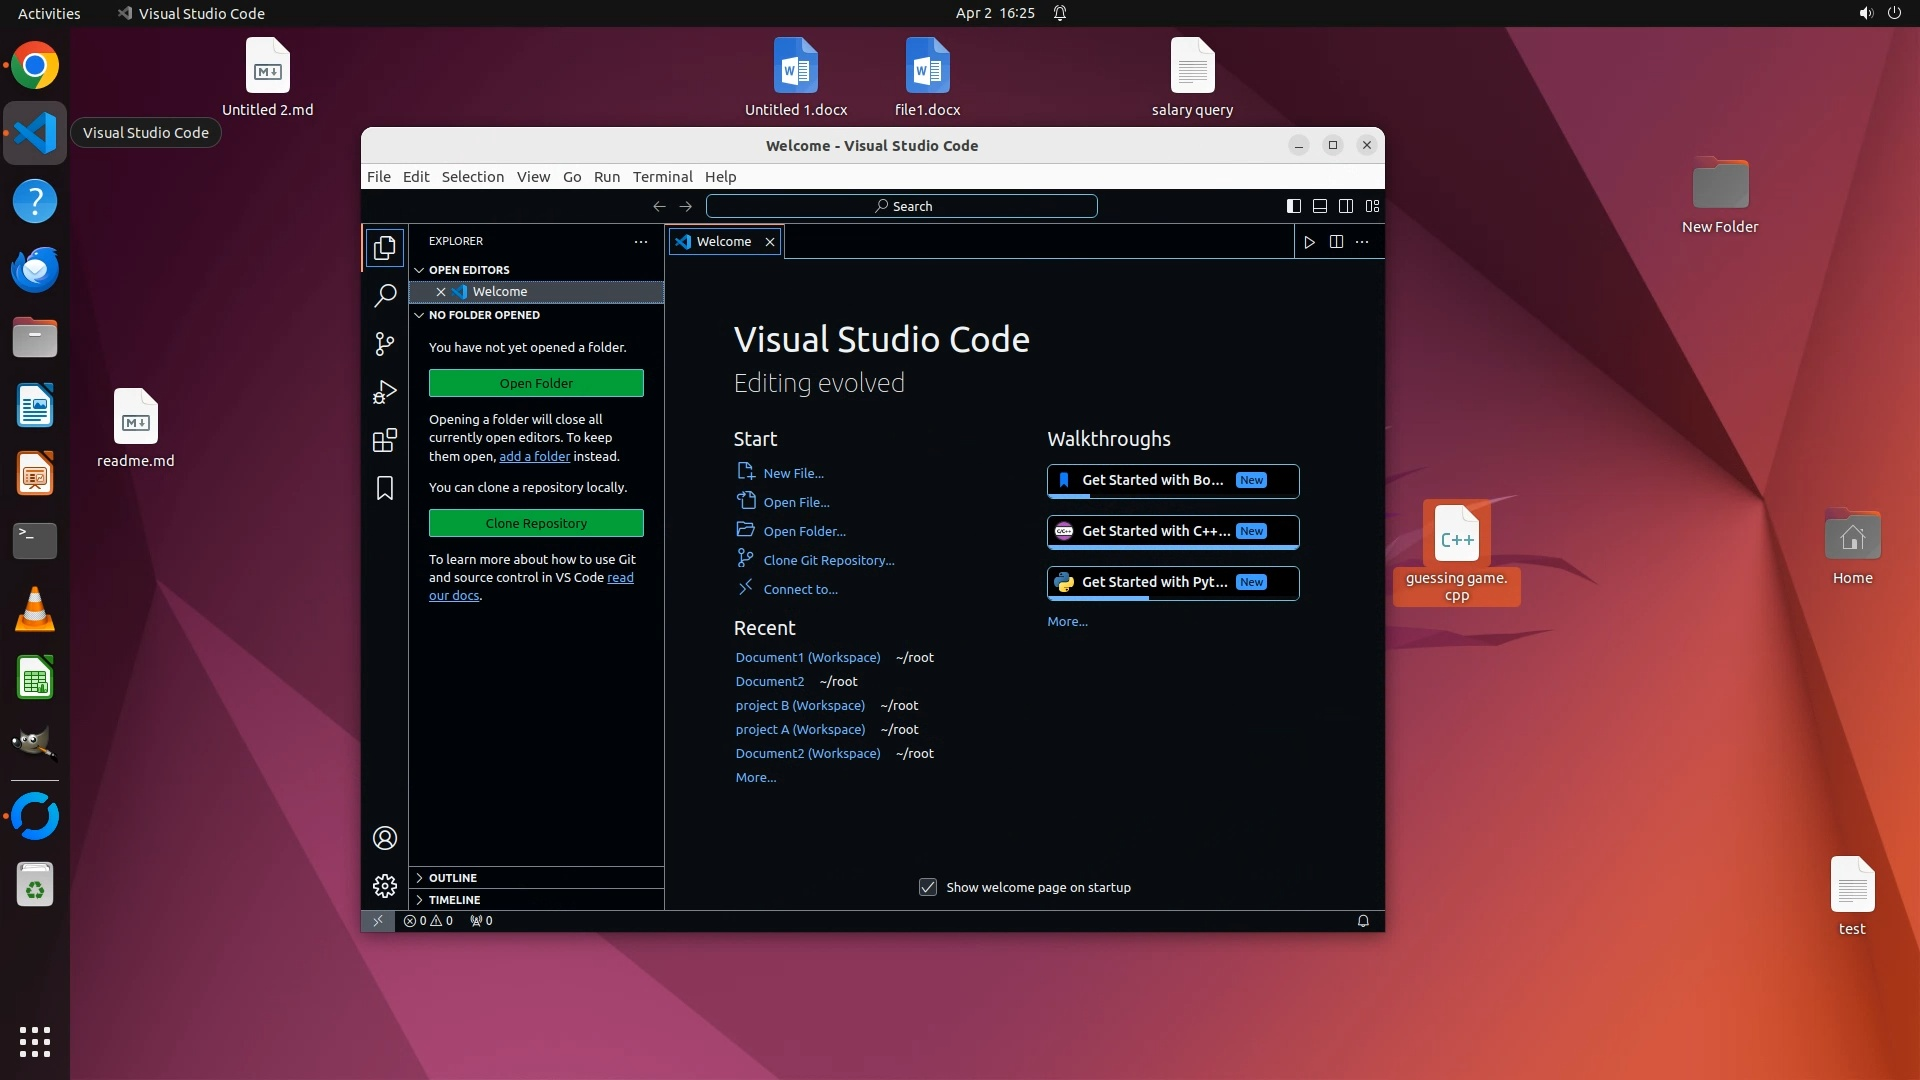
Task: Expand the Timeline section
Action: point(454,899)
